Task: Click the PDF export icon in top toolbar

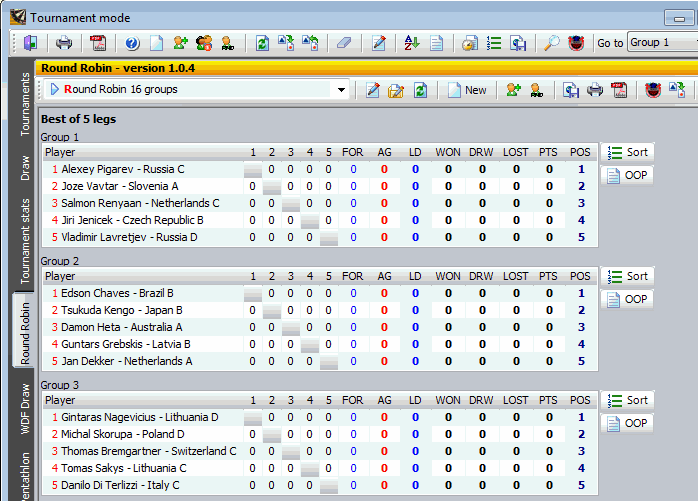Action: [x=98, y=43]
